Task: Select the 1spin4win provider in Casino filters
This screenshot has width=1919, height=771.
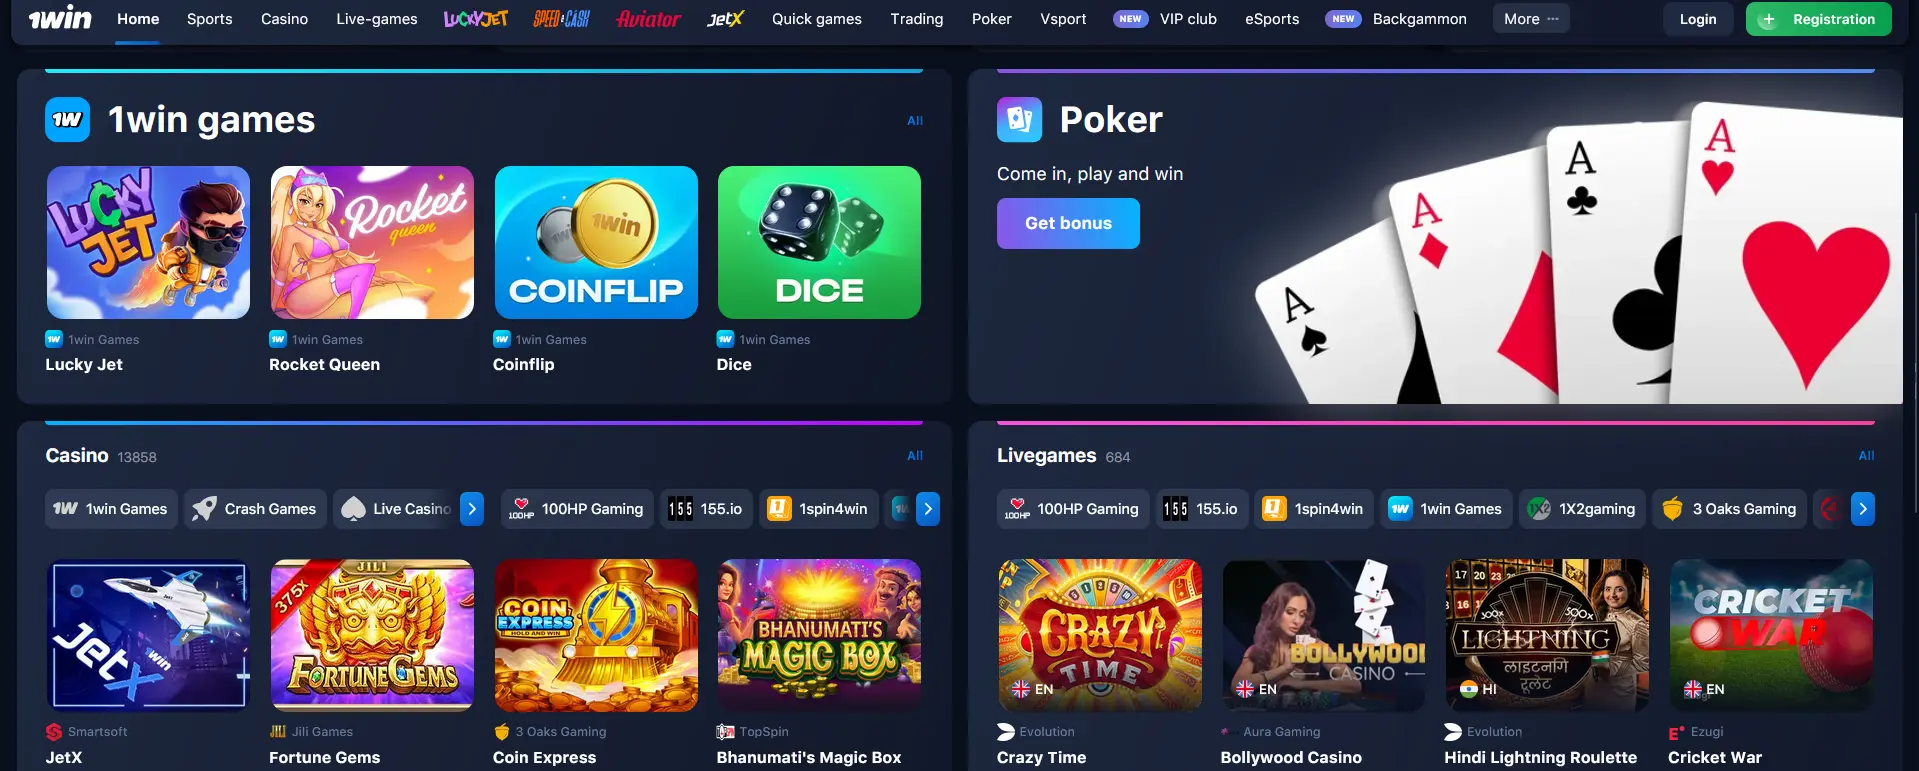Action: 819,509
